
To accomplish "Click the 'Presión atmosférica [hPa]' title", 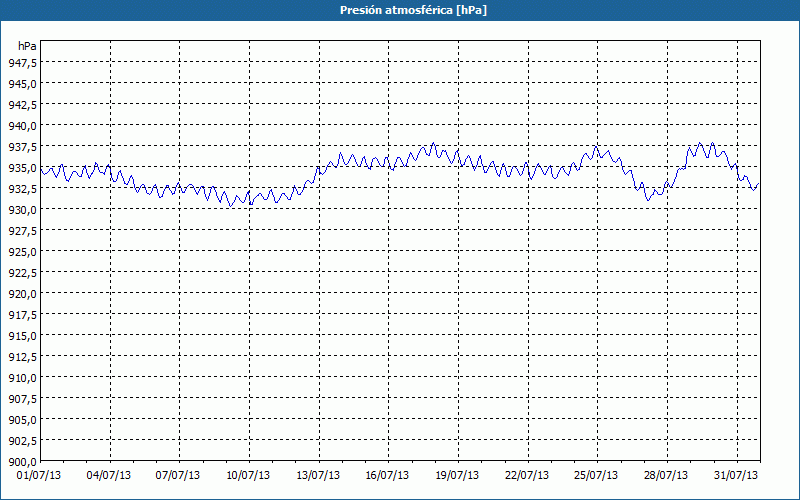I will tap(413, 10).
